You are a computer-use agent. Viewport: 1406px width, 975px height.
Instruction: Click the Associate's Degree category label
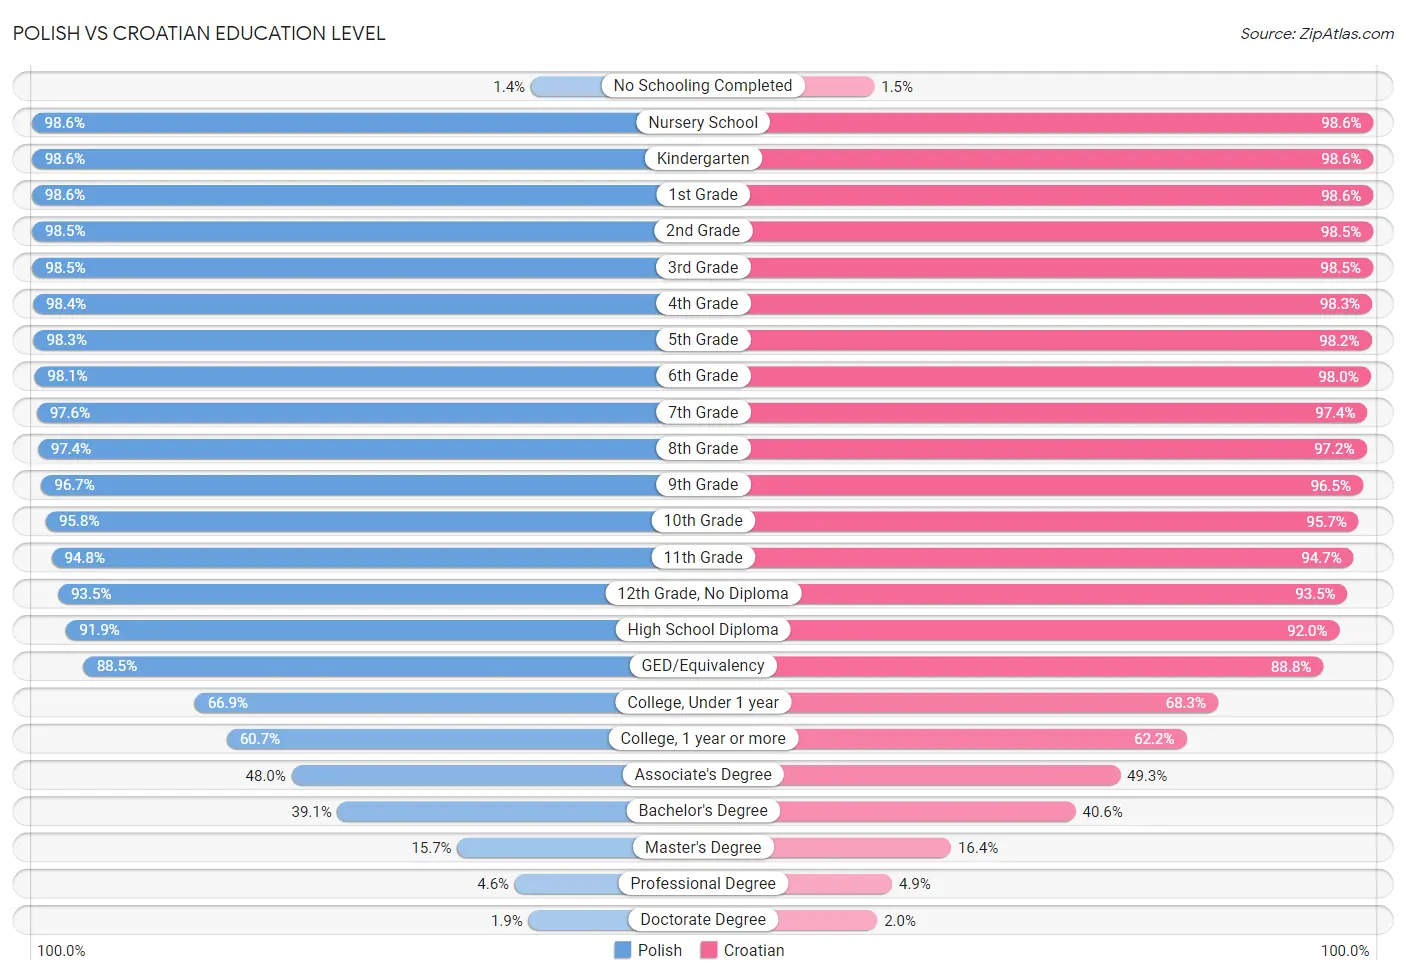(703, 774)
